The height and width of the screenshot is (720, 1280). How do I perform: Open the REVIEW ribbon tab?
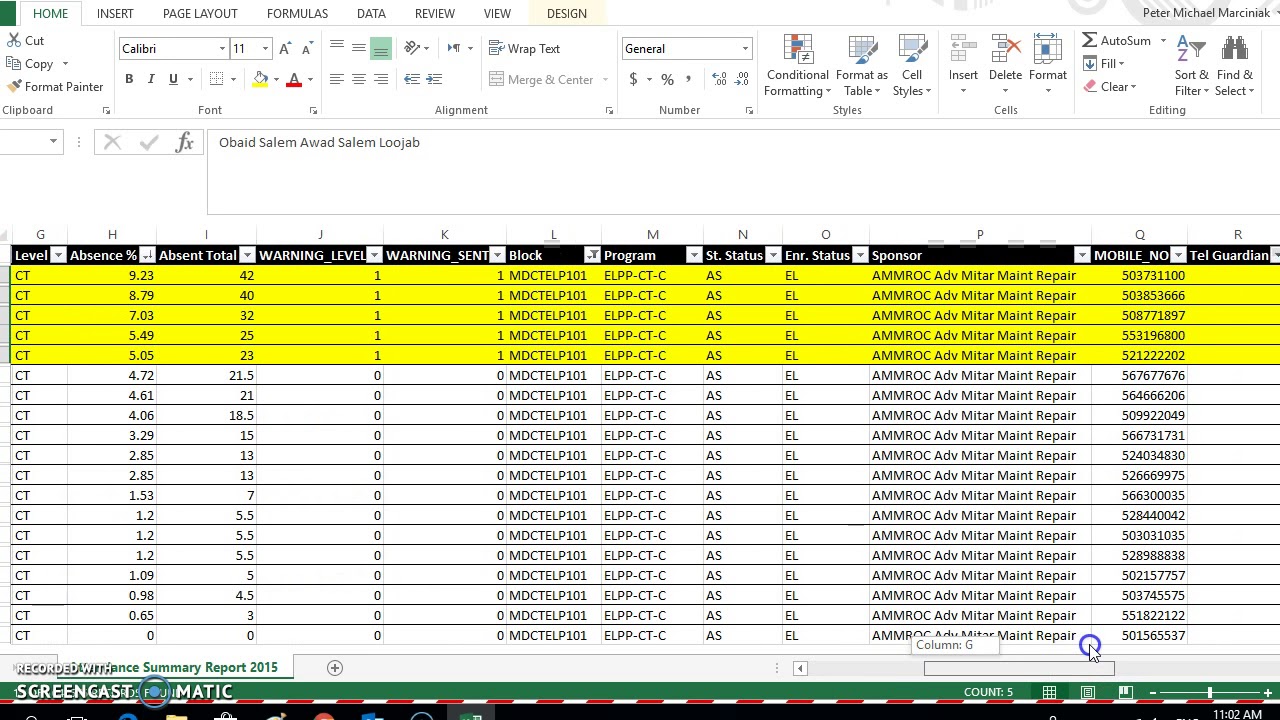[x=435, y=13]
